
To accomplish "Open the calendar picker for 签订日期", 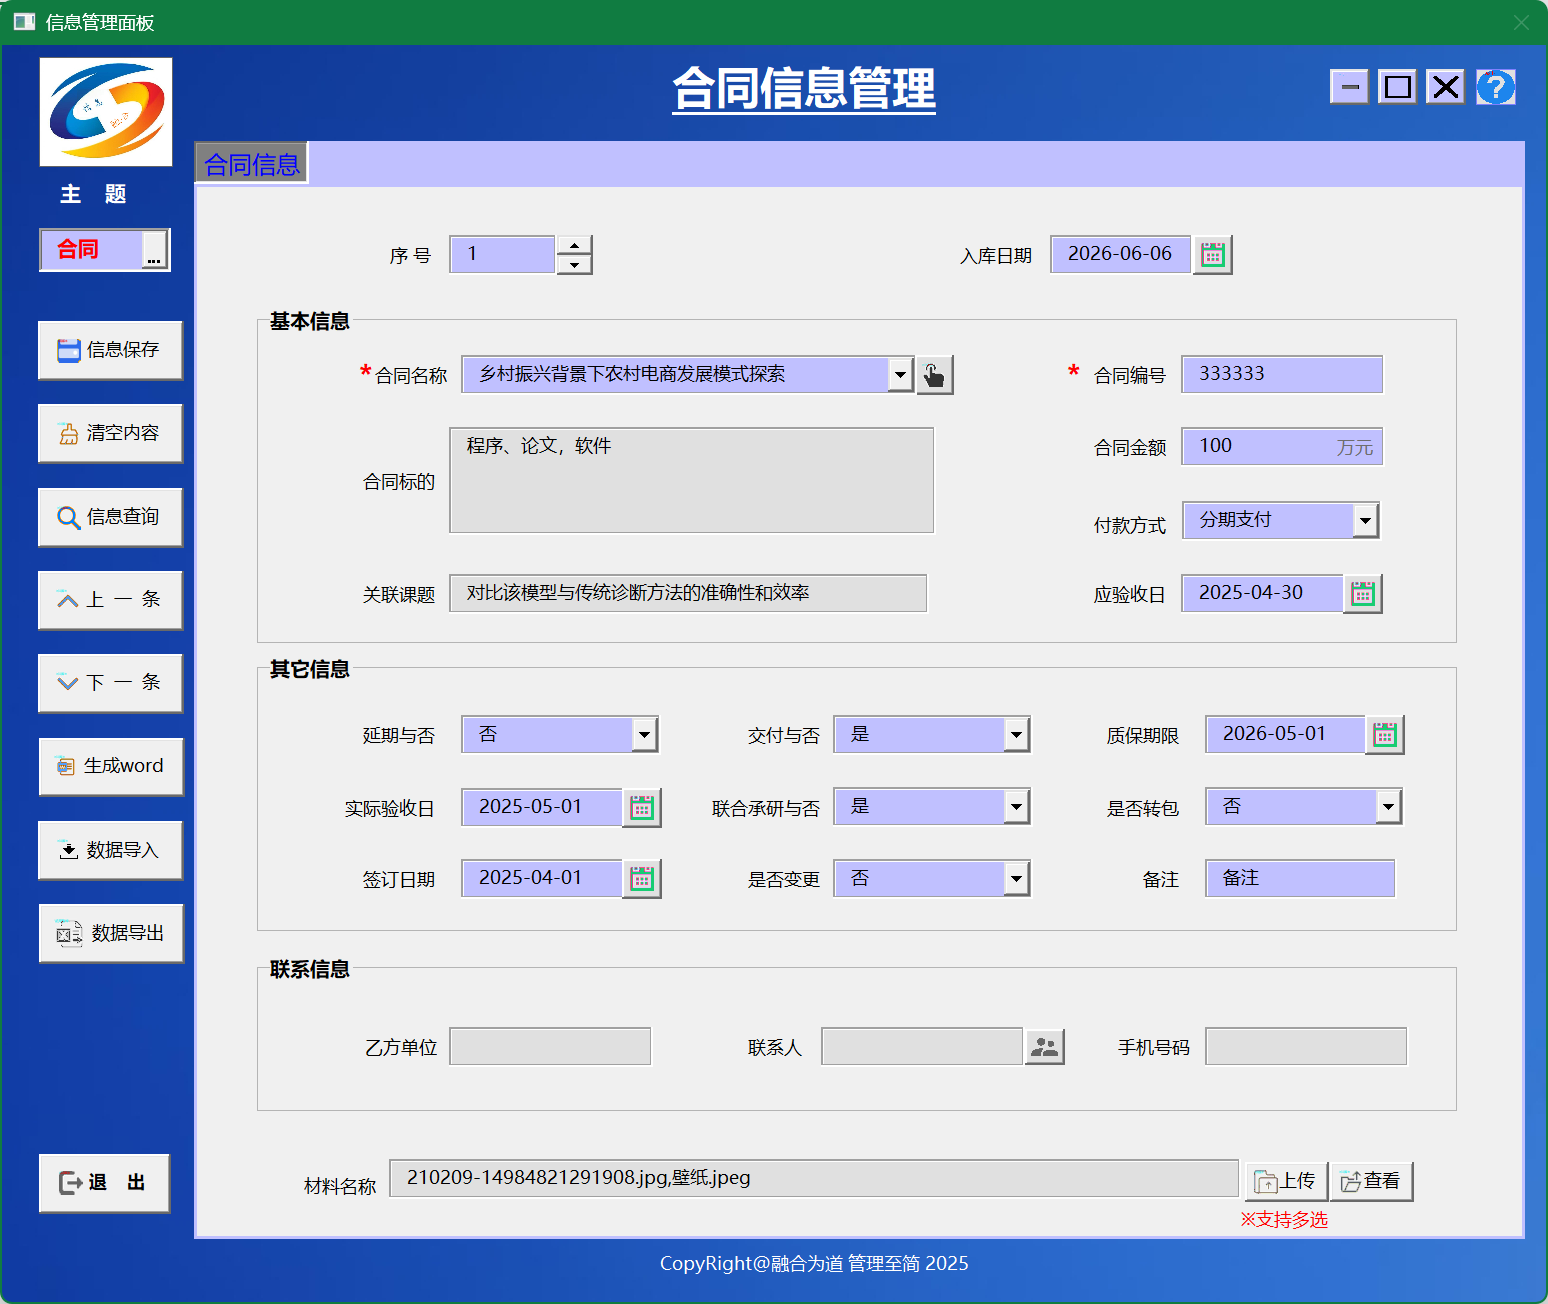I will point(642,879).
